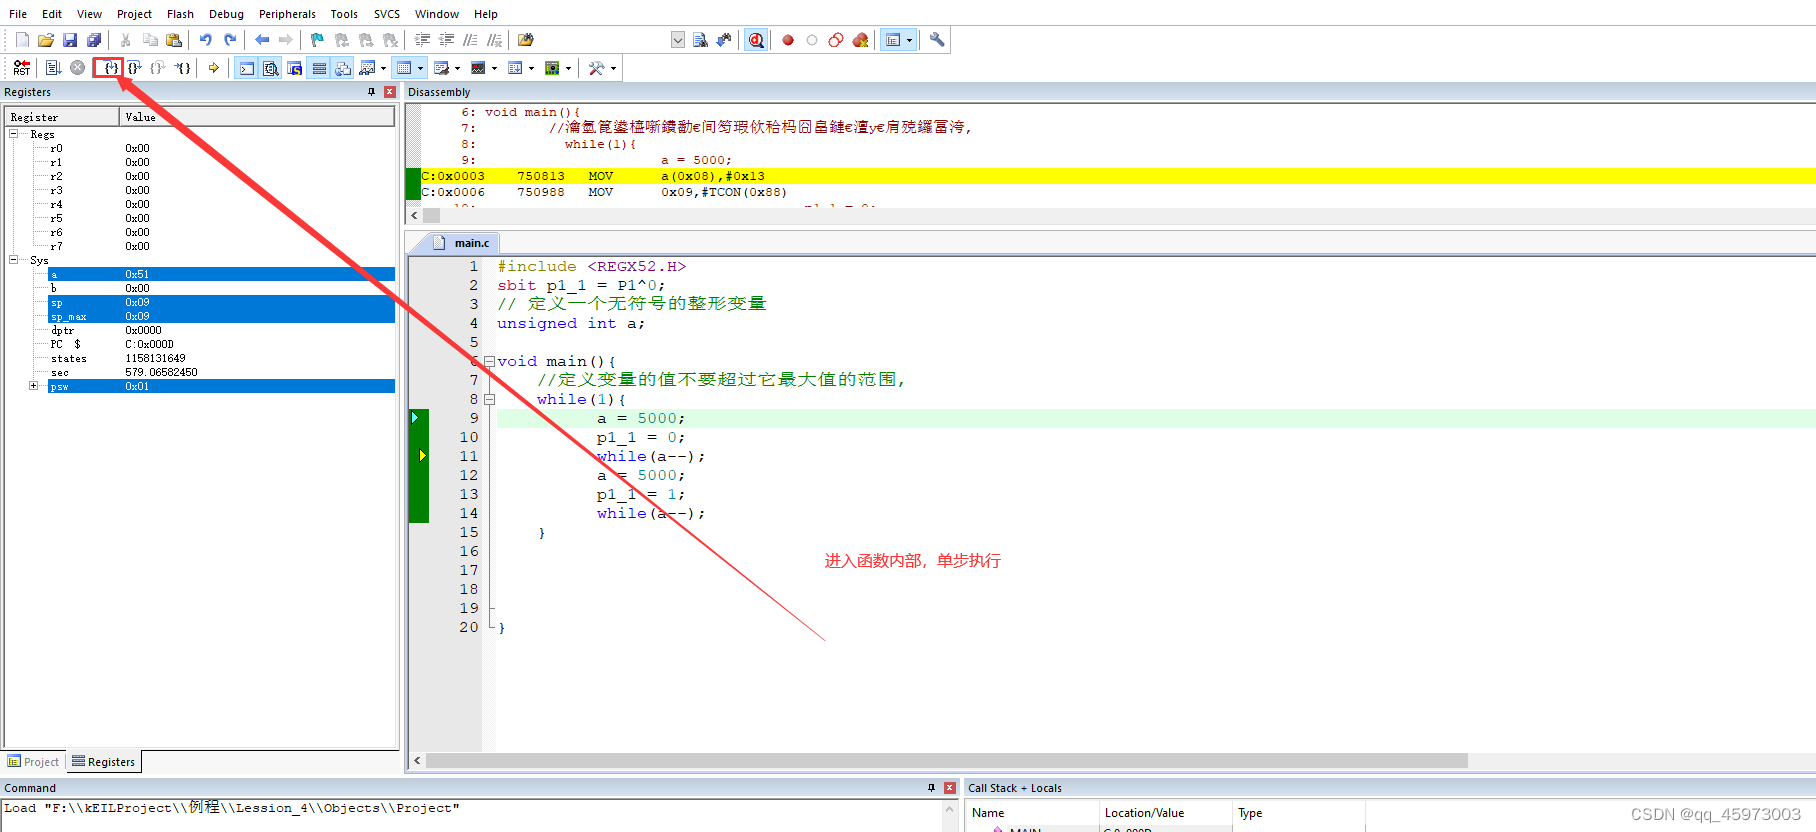Expand the psw register node
This screenshot has height=832, width=1816.
33,385
